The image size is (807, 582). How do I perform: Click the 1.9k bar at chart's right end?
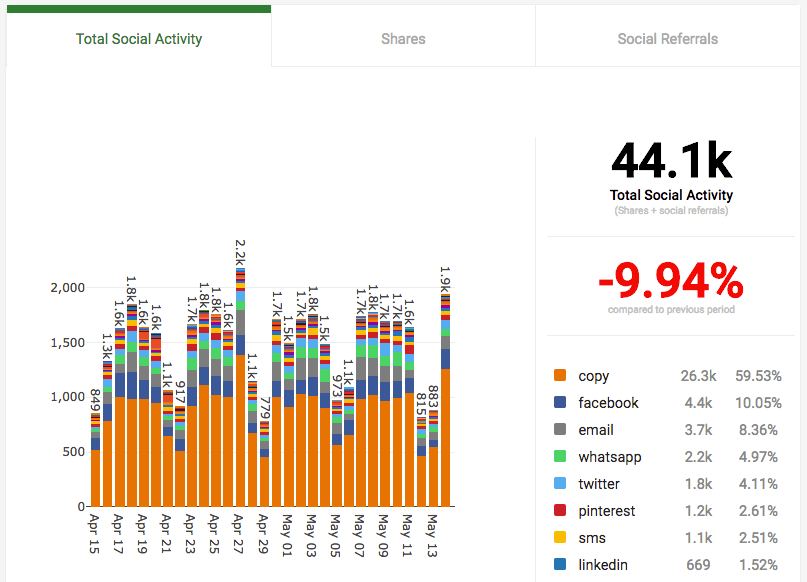tap(445, 400)
